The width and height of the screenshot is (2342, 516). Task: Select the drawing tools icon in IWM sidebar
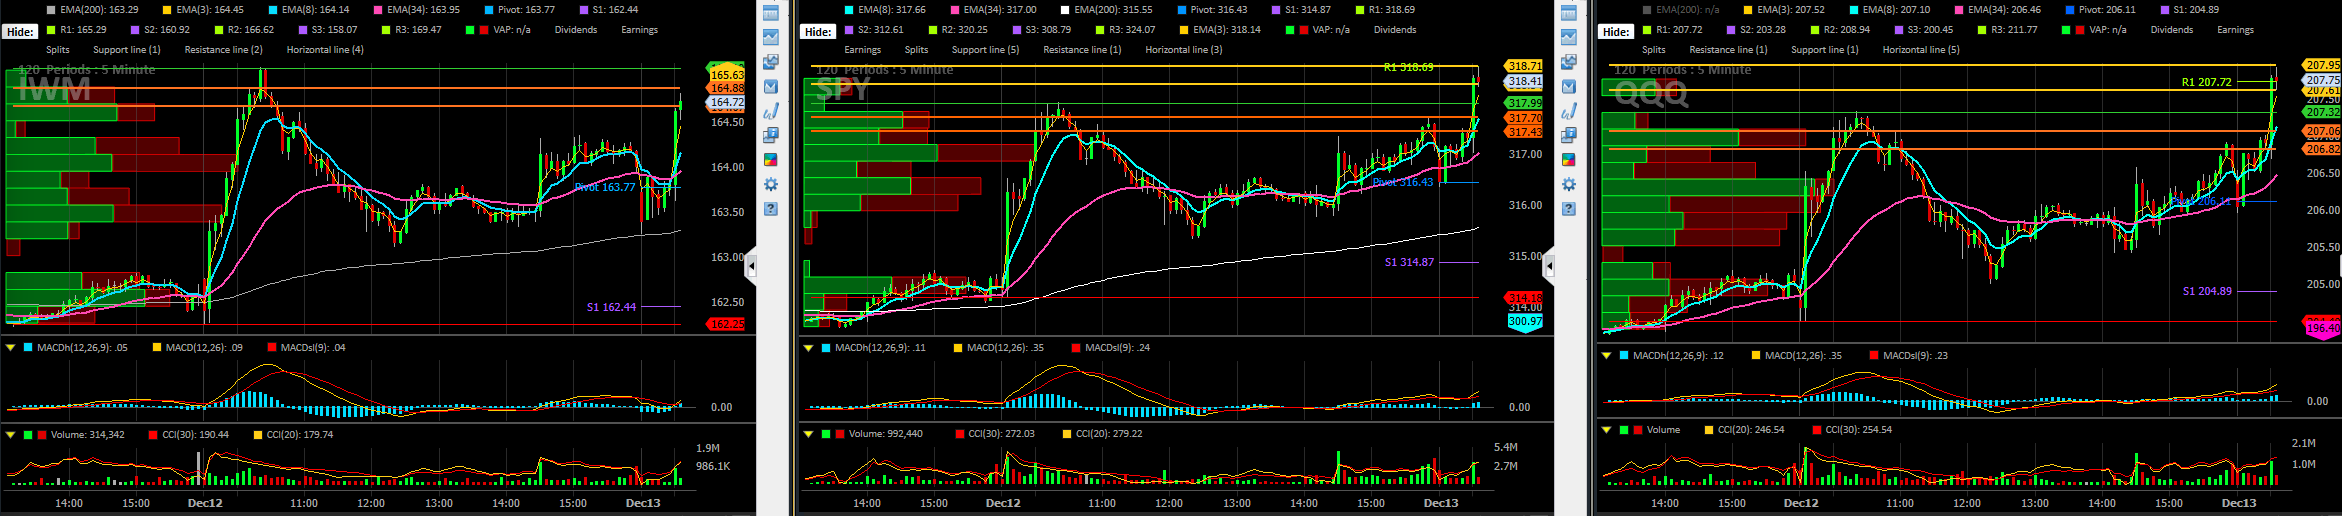771,111
